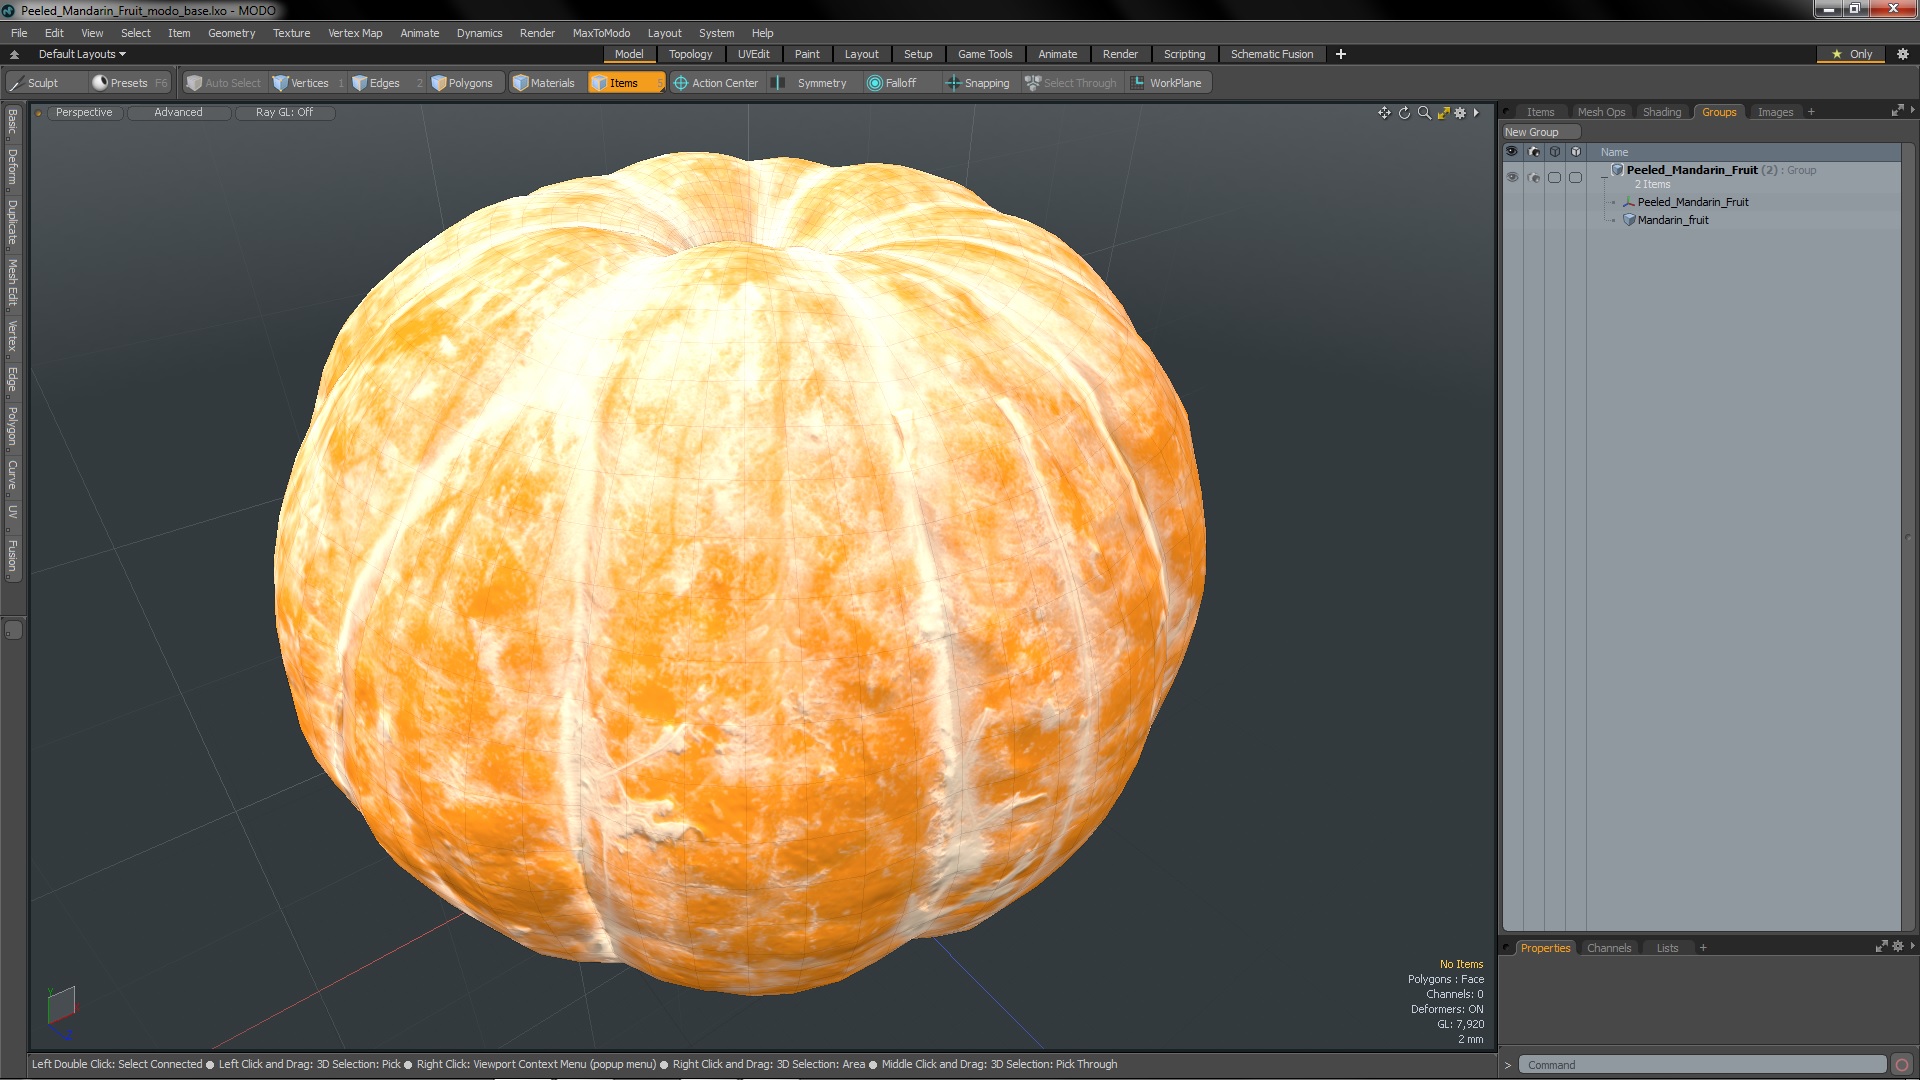This screenshot has width=1920, height=1080.
Task: Click the Command input field
Action: (x=1700, y=1065)
